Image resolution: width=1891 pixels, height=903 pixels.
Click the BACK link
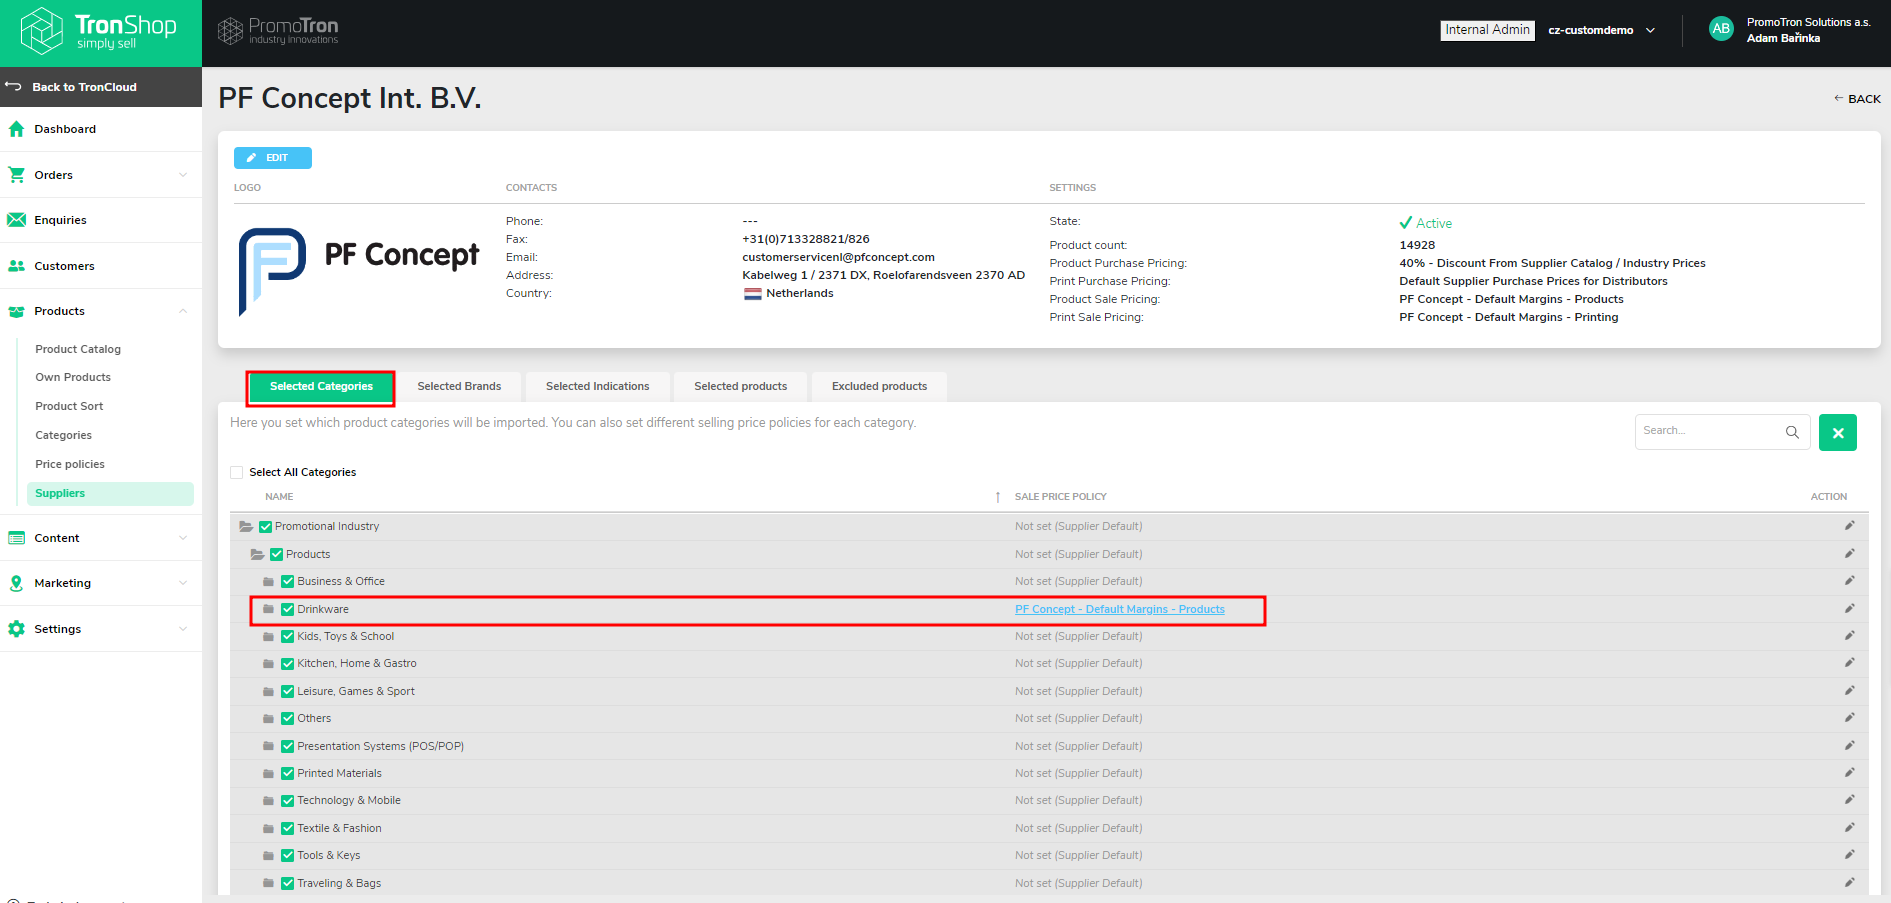(1857, 98)
